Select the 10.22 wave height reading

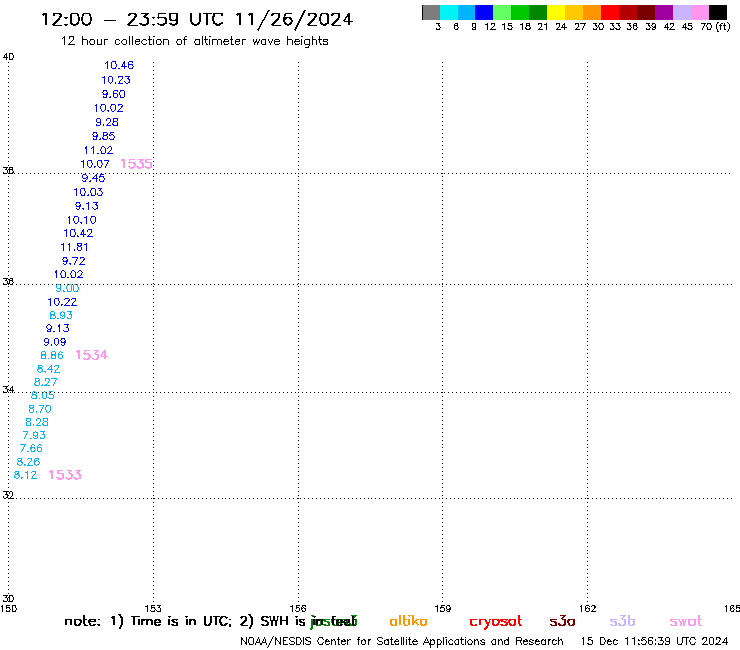(x=62, y=302)
